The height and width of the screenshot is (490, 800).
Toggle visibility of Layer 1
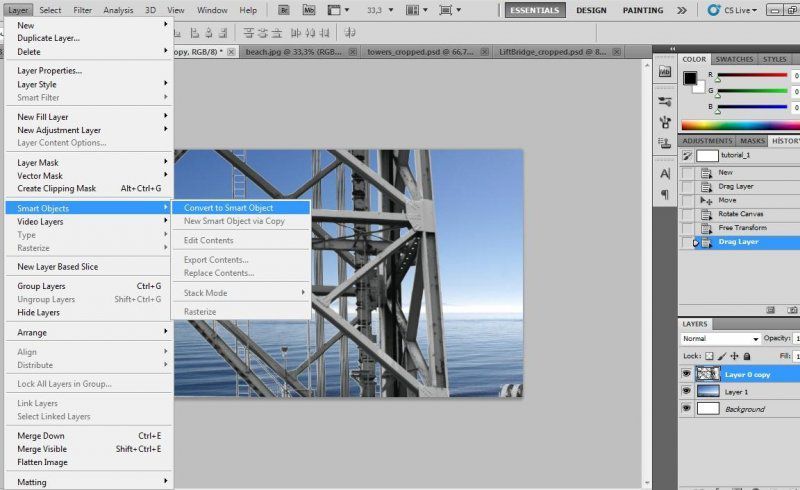coord(686,391)
